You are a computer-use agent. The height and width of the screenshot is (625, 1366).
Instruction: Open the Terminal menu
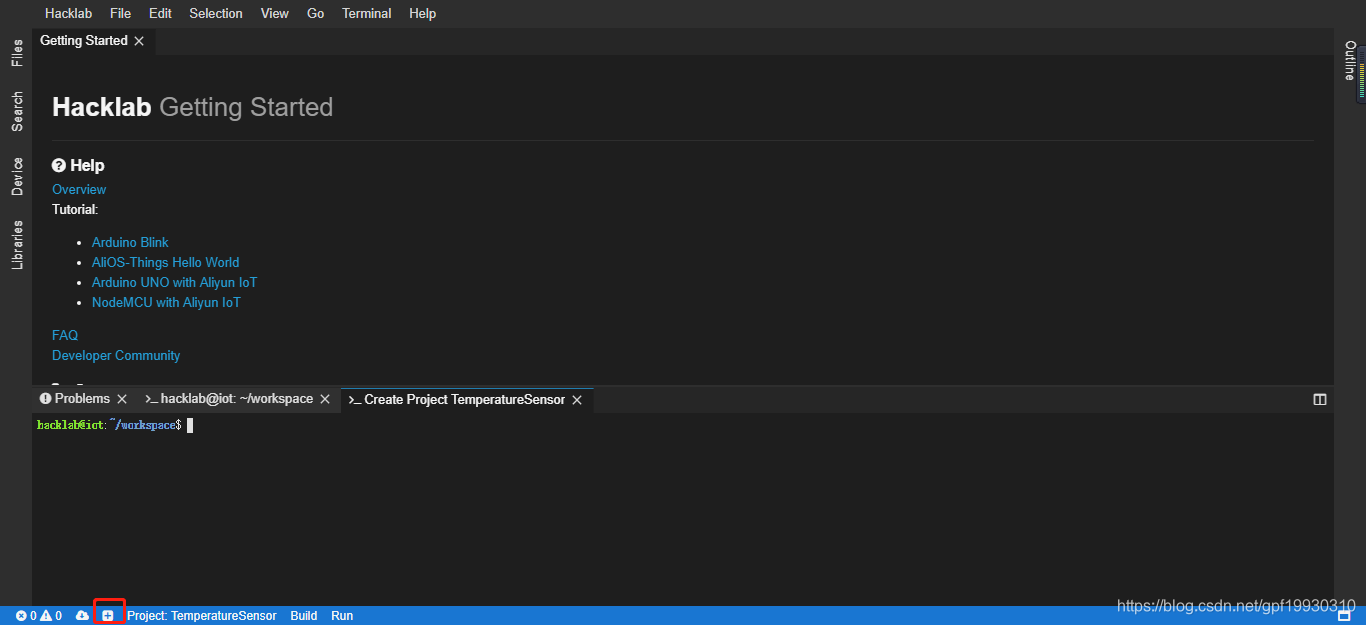[367, 13]
